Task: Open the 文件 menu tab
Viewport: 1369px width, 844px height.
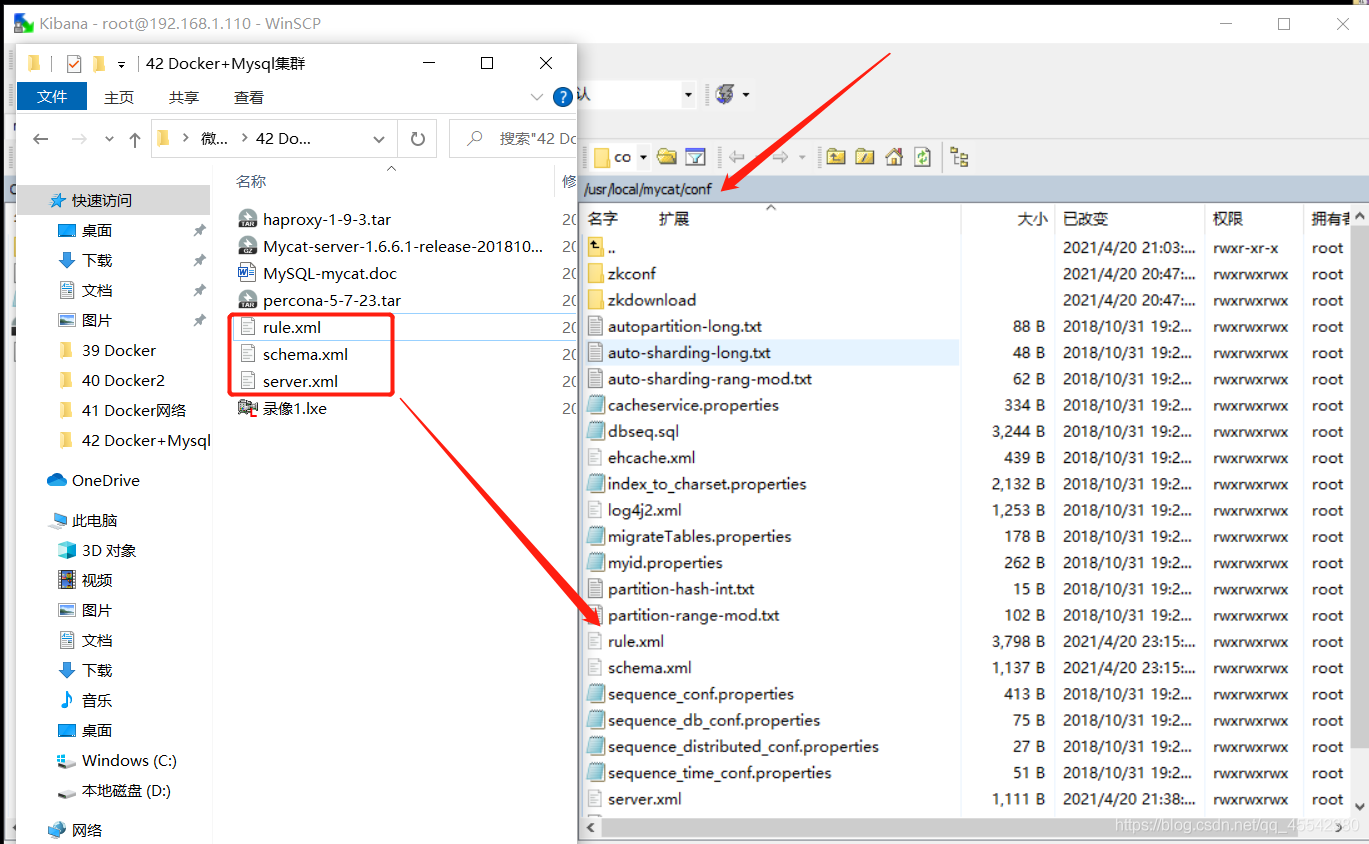Action: [52, 97]
